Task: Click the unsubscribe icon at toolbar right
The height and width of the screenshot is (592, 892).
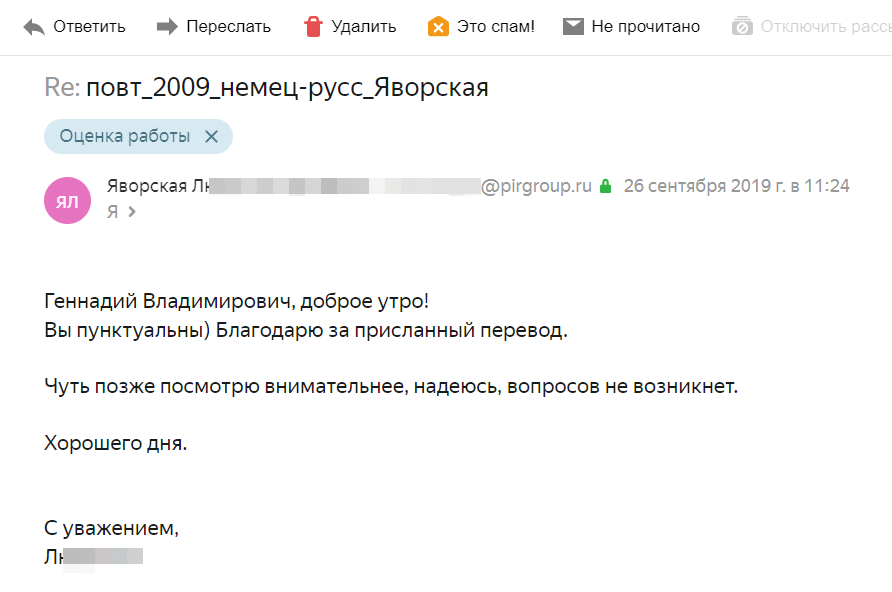Action: (742, 26)
